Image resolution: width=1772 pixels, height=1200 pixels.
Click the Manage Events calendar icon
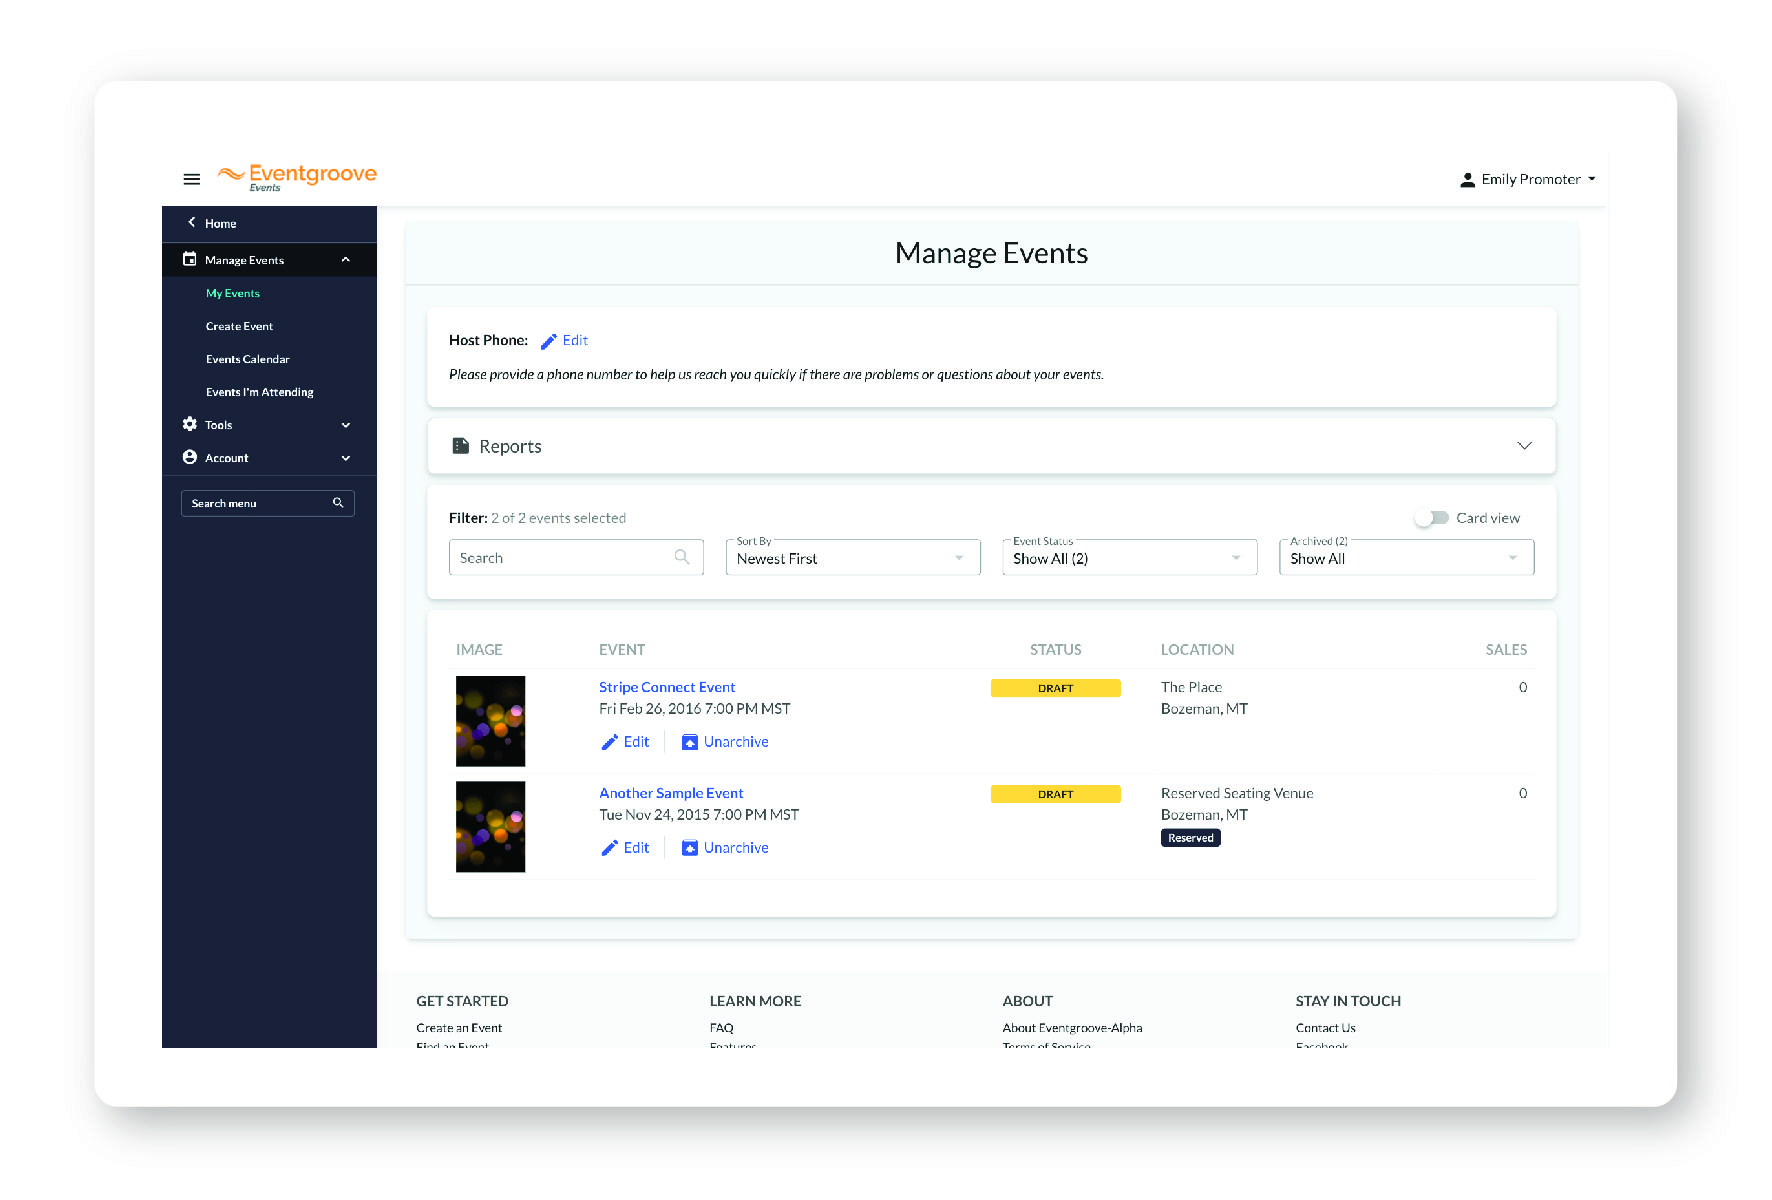(189, 259)
